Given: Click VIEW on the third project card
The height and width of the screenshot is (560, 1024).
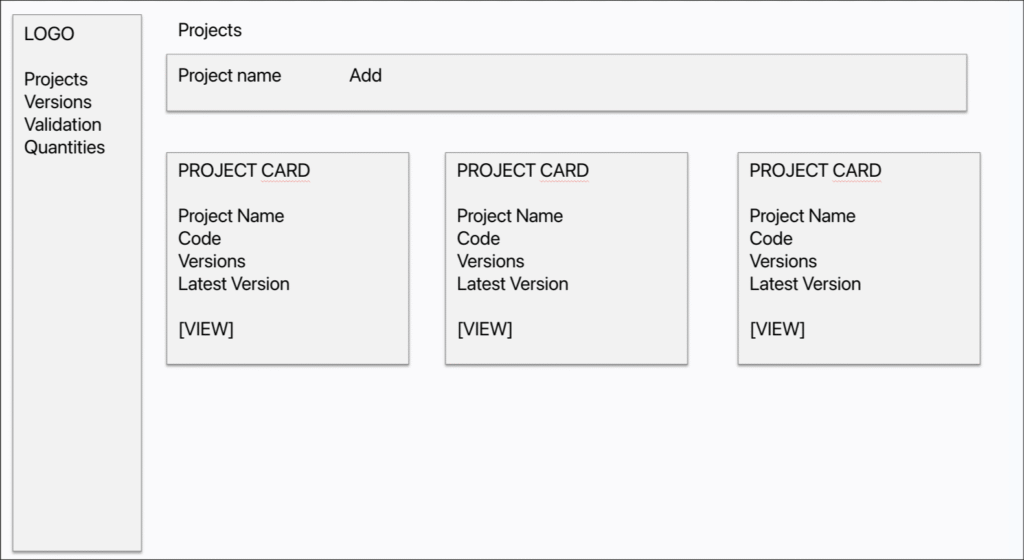Looking at the screenshot, I should [777, 329].
